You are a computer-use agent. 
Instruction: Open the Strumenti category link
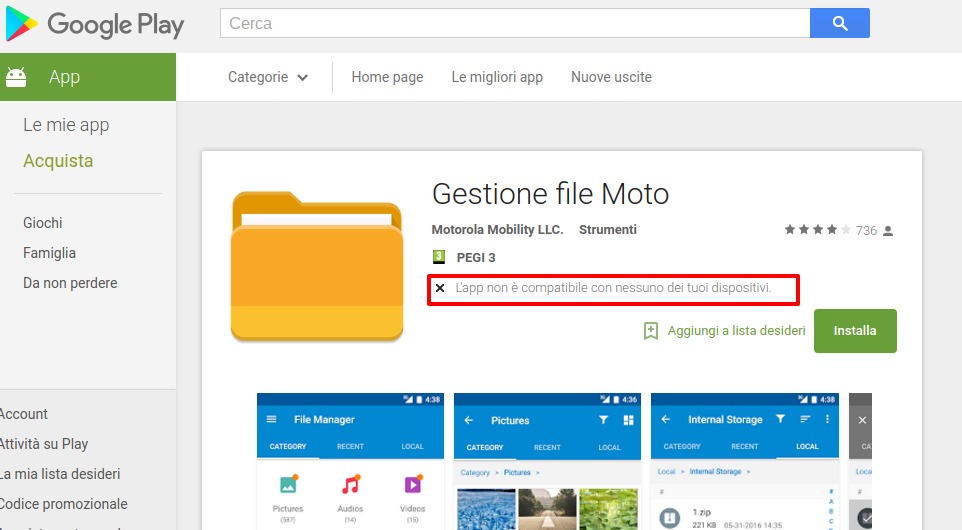pos(607,229)
